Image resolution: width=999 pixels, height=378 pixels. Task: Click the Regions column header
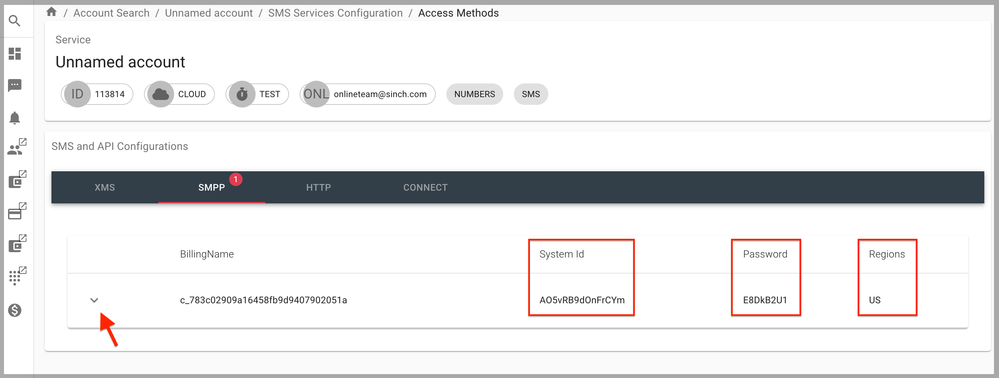point(887,254)
